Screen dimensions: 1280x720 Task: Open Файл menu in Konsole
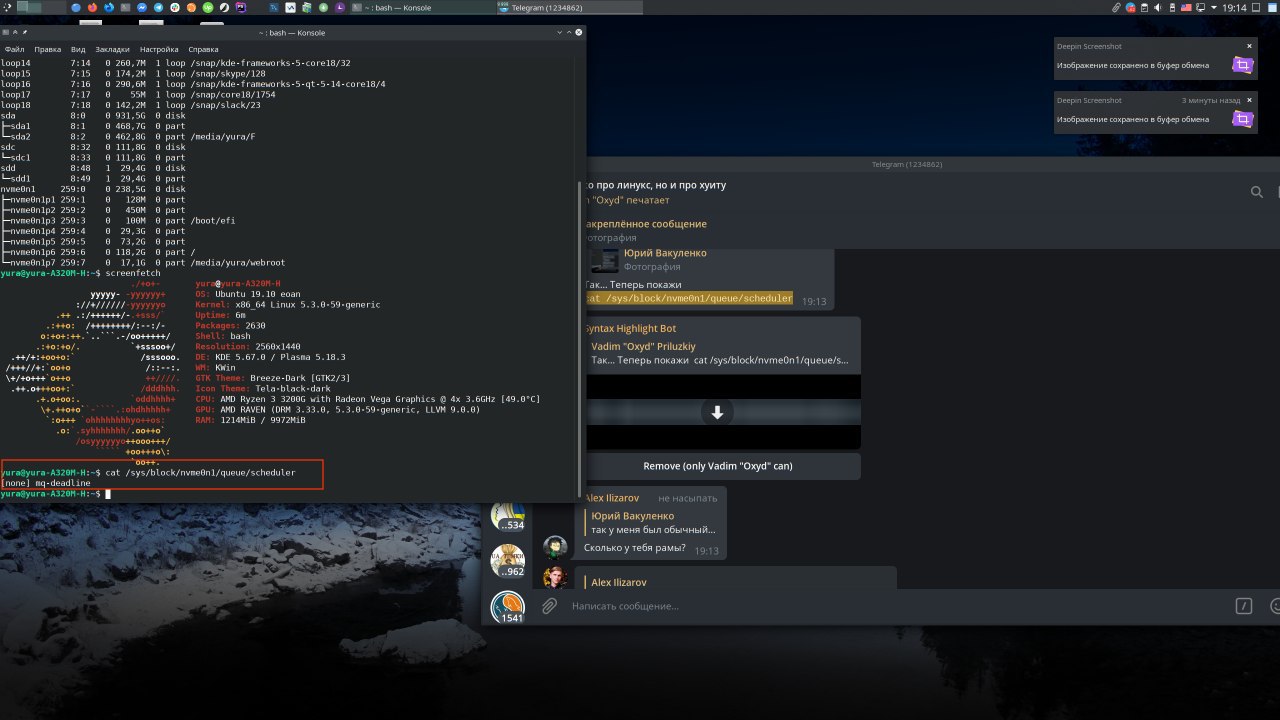(x=14, y=49)
